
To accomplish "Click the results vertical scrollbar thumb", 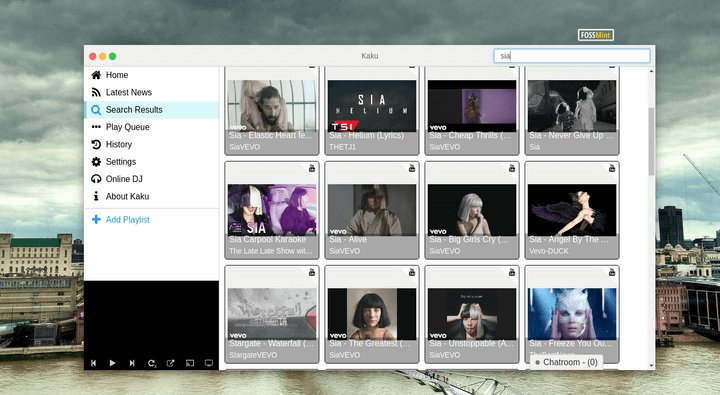I will (651, 141).
